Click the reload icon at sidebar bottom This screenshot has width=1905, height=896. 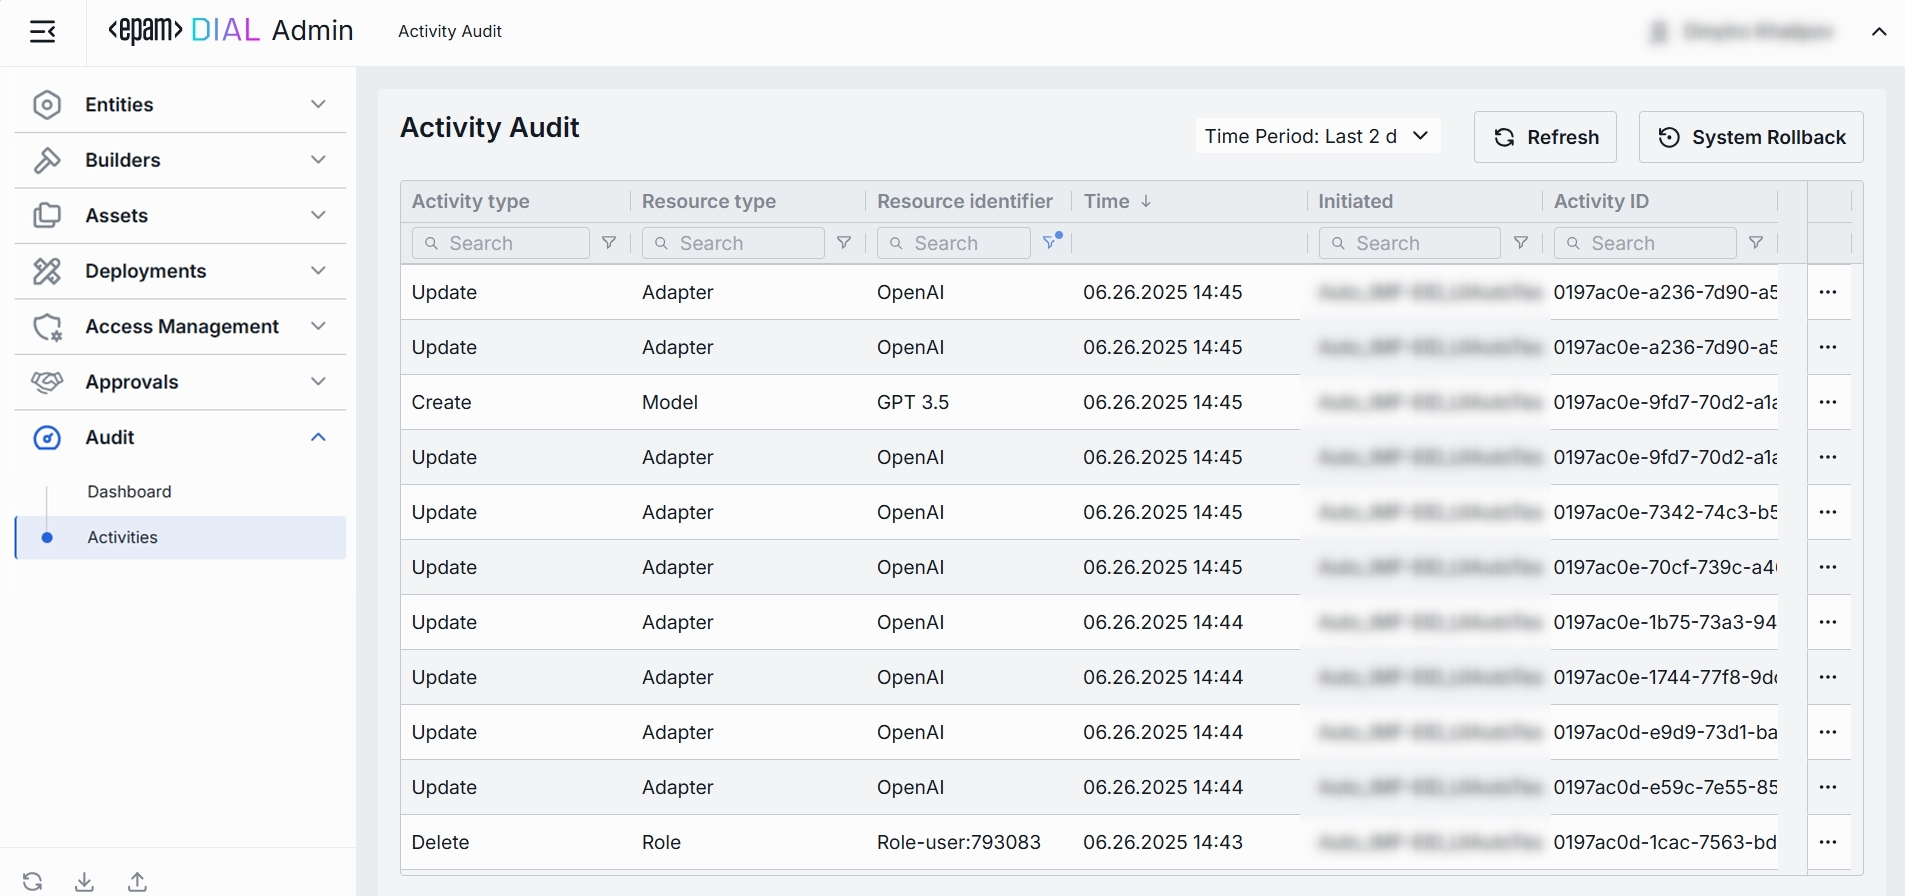[x=33, y=882]
